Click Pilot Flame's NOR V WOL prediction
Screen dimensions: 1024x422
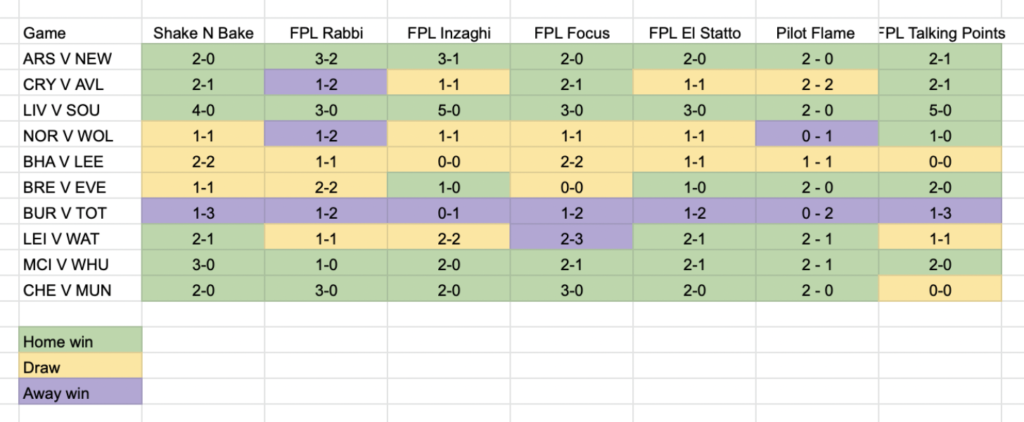(817, 136)
